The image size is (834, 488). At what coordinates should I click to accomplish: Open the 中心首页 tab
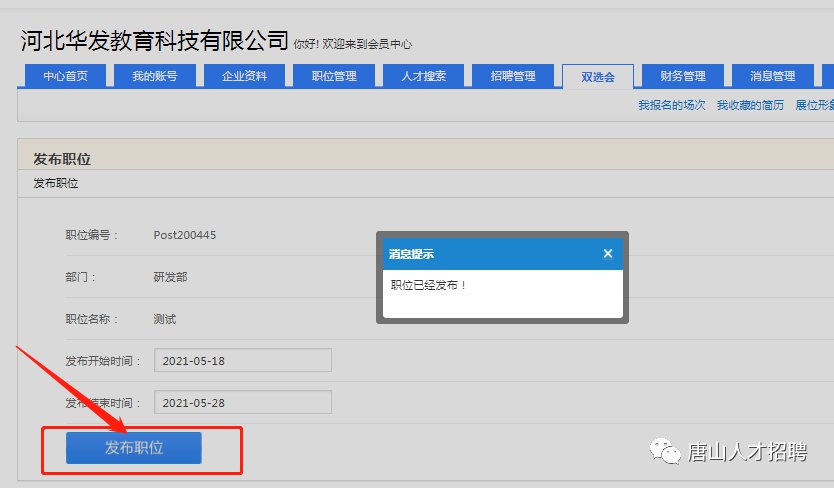[65, 76]
